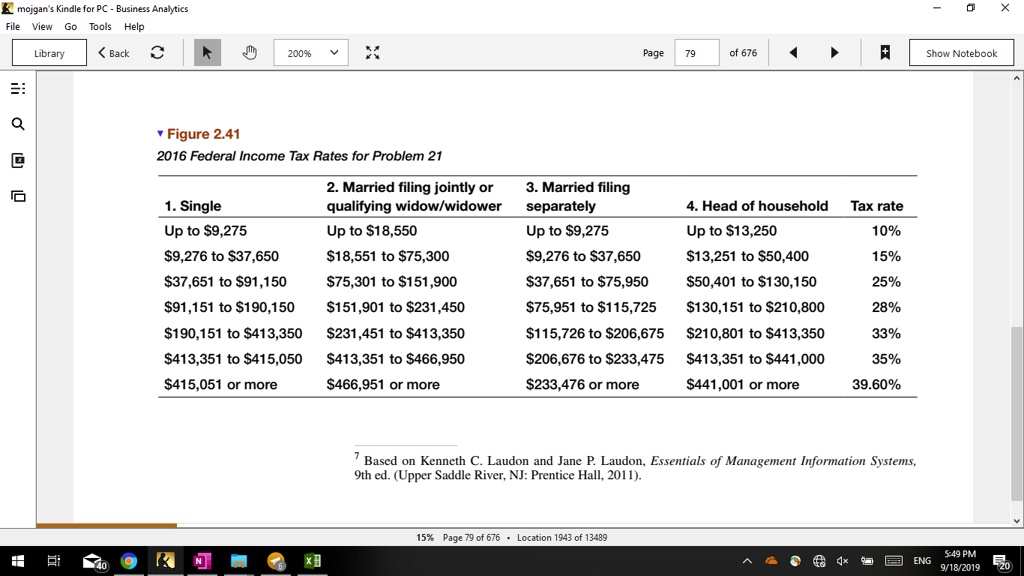The width and height of the screenshot is (1024, 576).
Task: Open the File menu
Action: (14, 26)
